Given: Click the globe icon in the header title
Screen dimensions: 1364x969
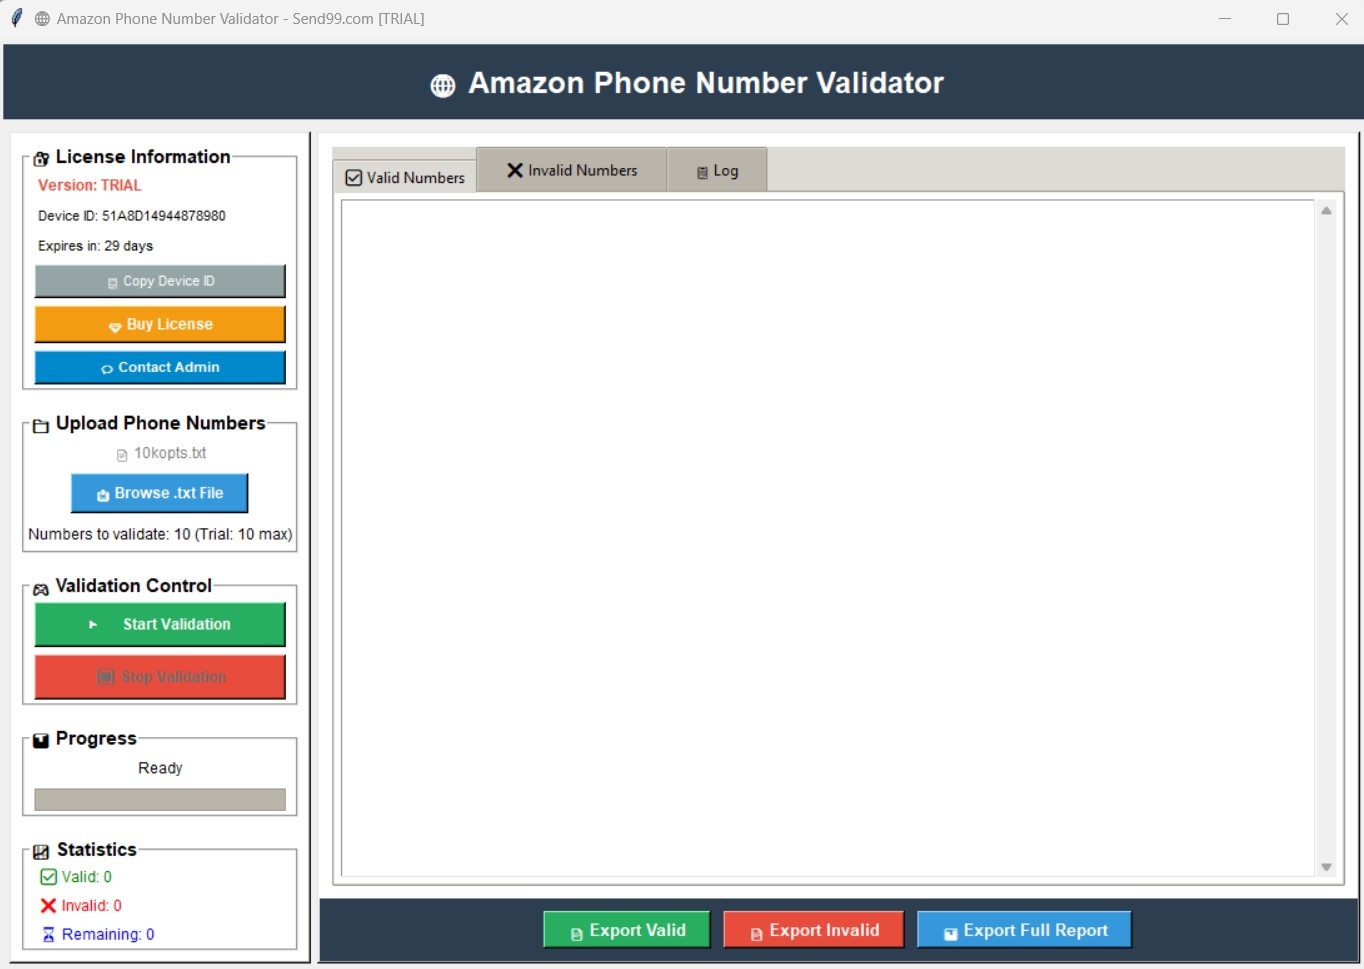Looking at the screenshot, I should (443, 85).
